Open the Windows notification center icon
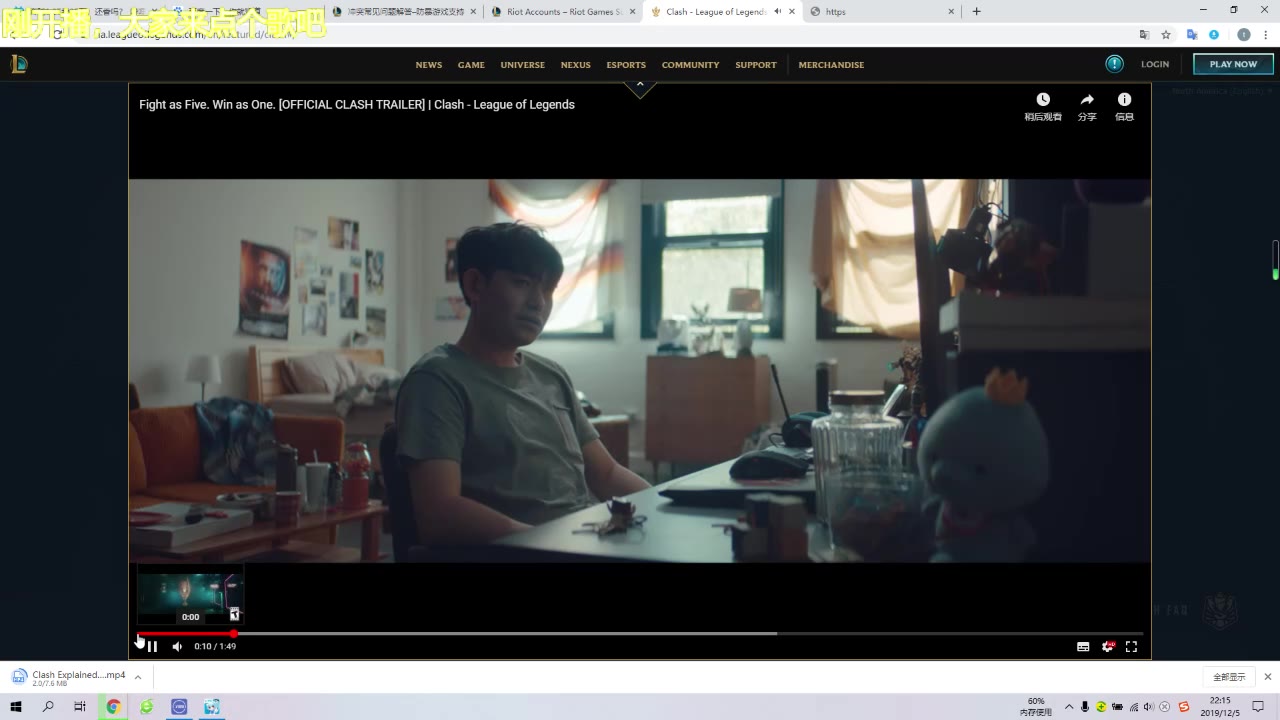The image size is (1280, 720). click(1258, 707)
